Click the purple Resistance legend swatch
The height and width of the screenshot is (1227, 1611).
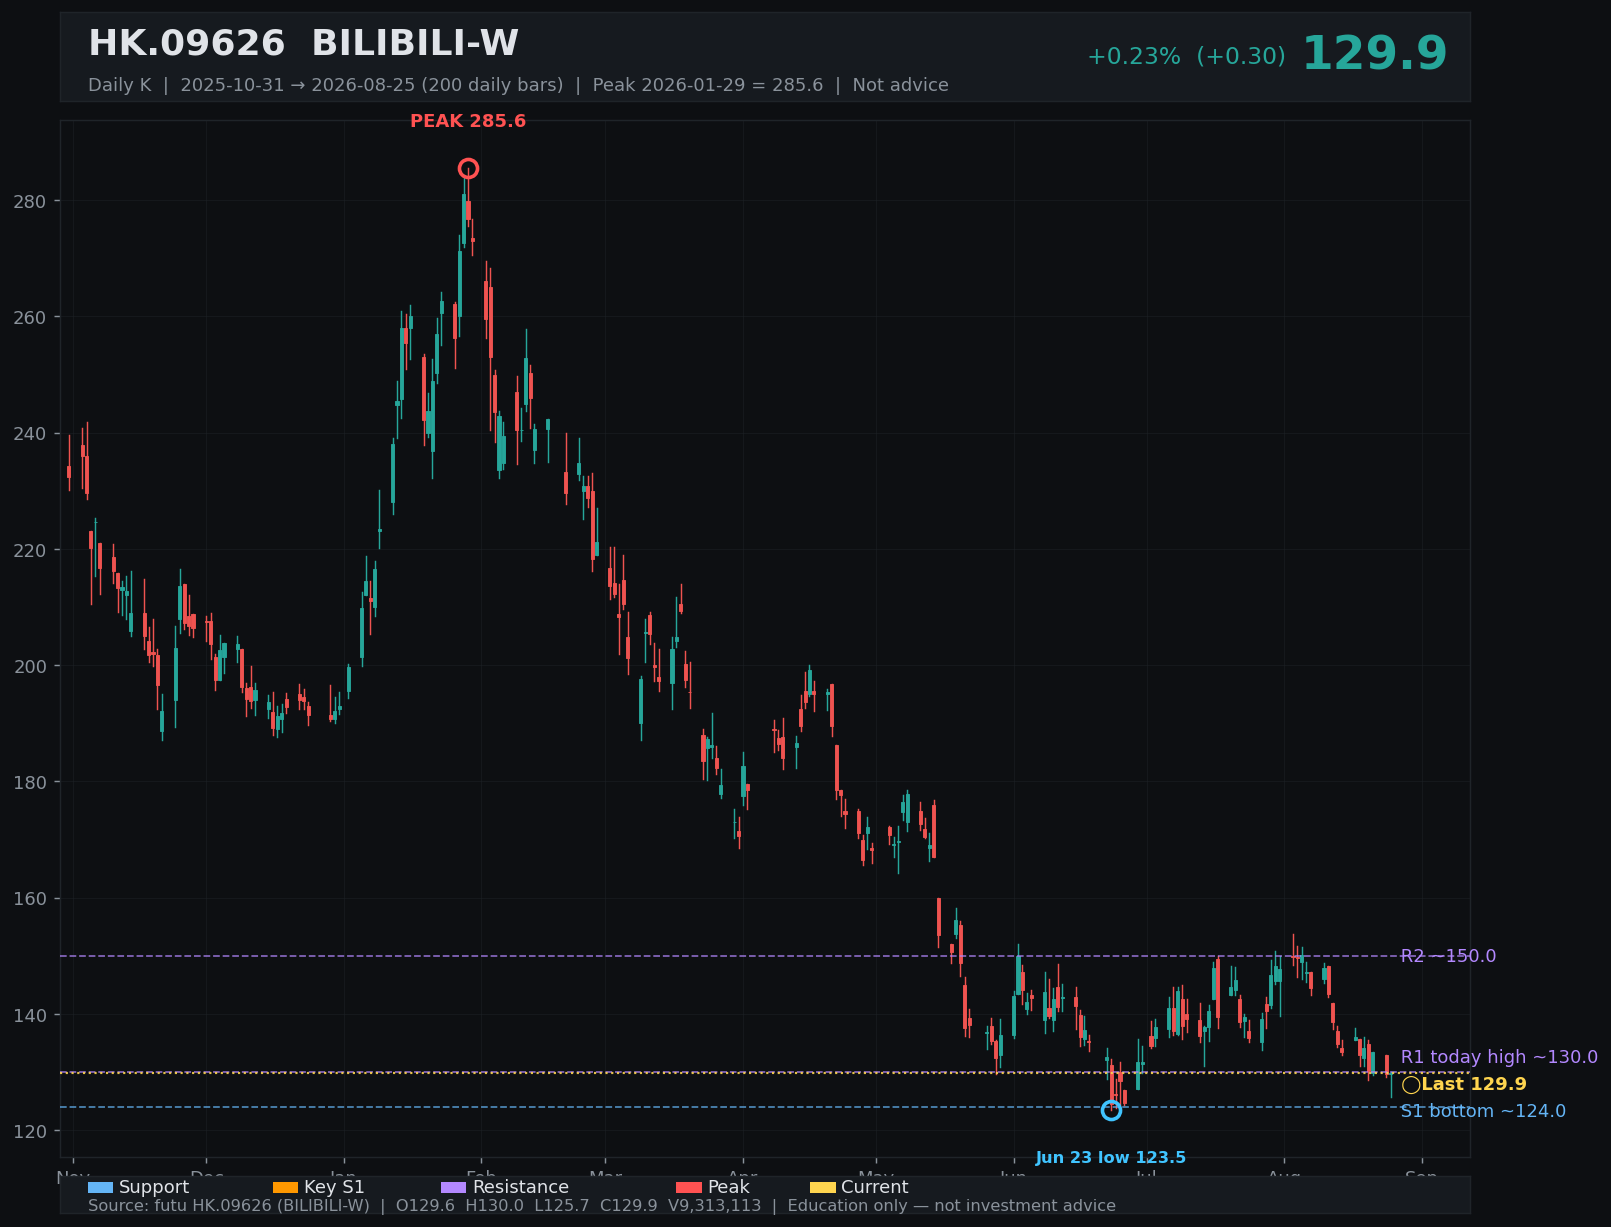tap(453, 1187)
